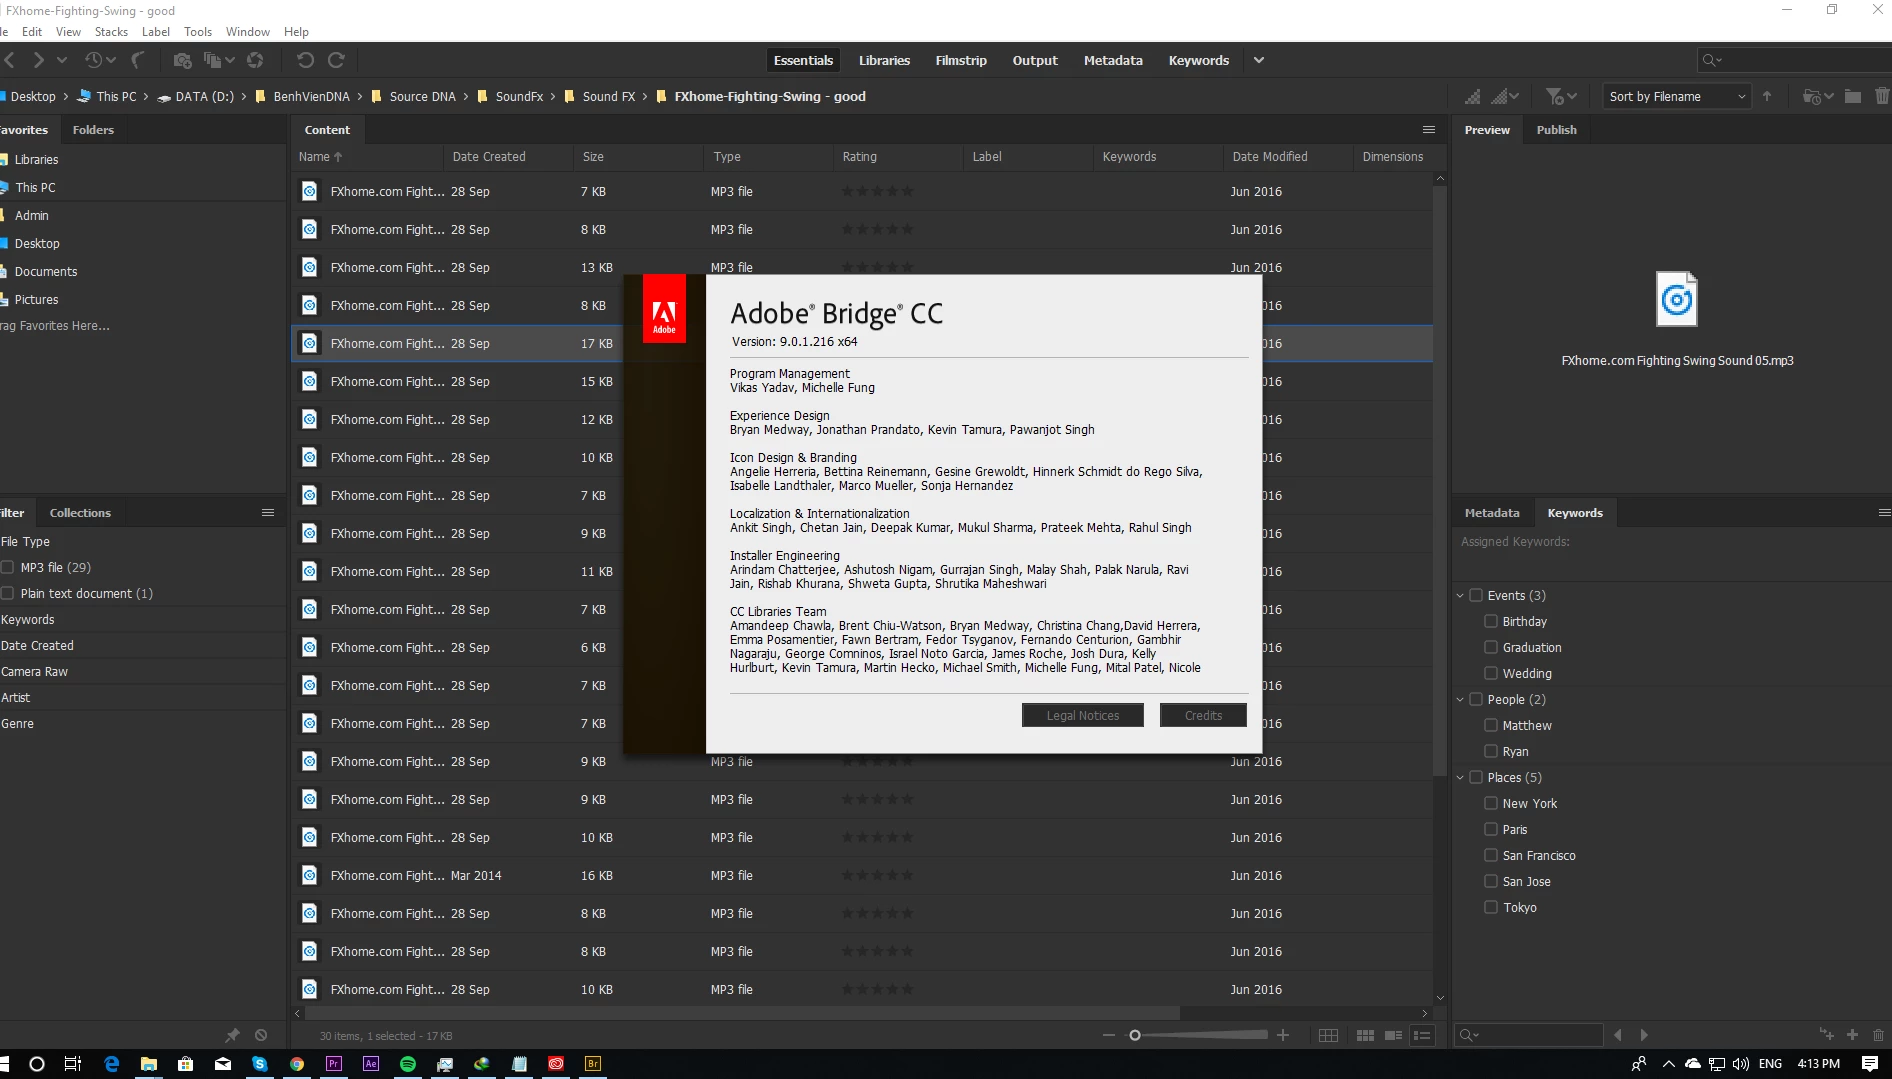Open filter items by rating menu
Viewport: 1892px width, 1079px height.
click(1560, 96)
